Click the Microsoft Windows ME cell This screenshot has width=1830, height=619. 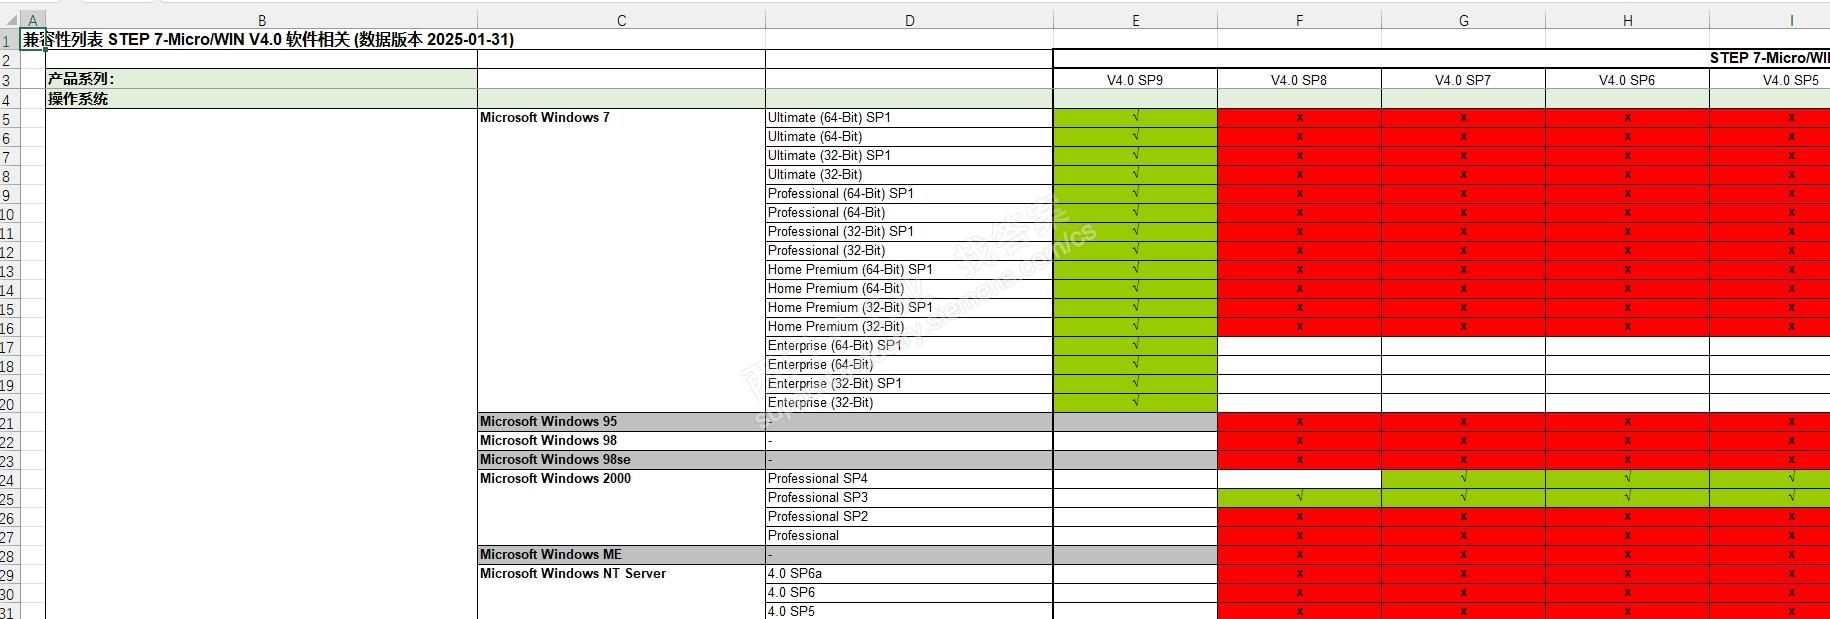[x=621, y=555]
